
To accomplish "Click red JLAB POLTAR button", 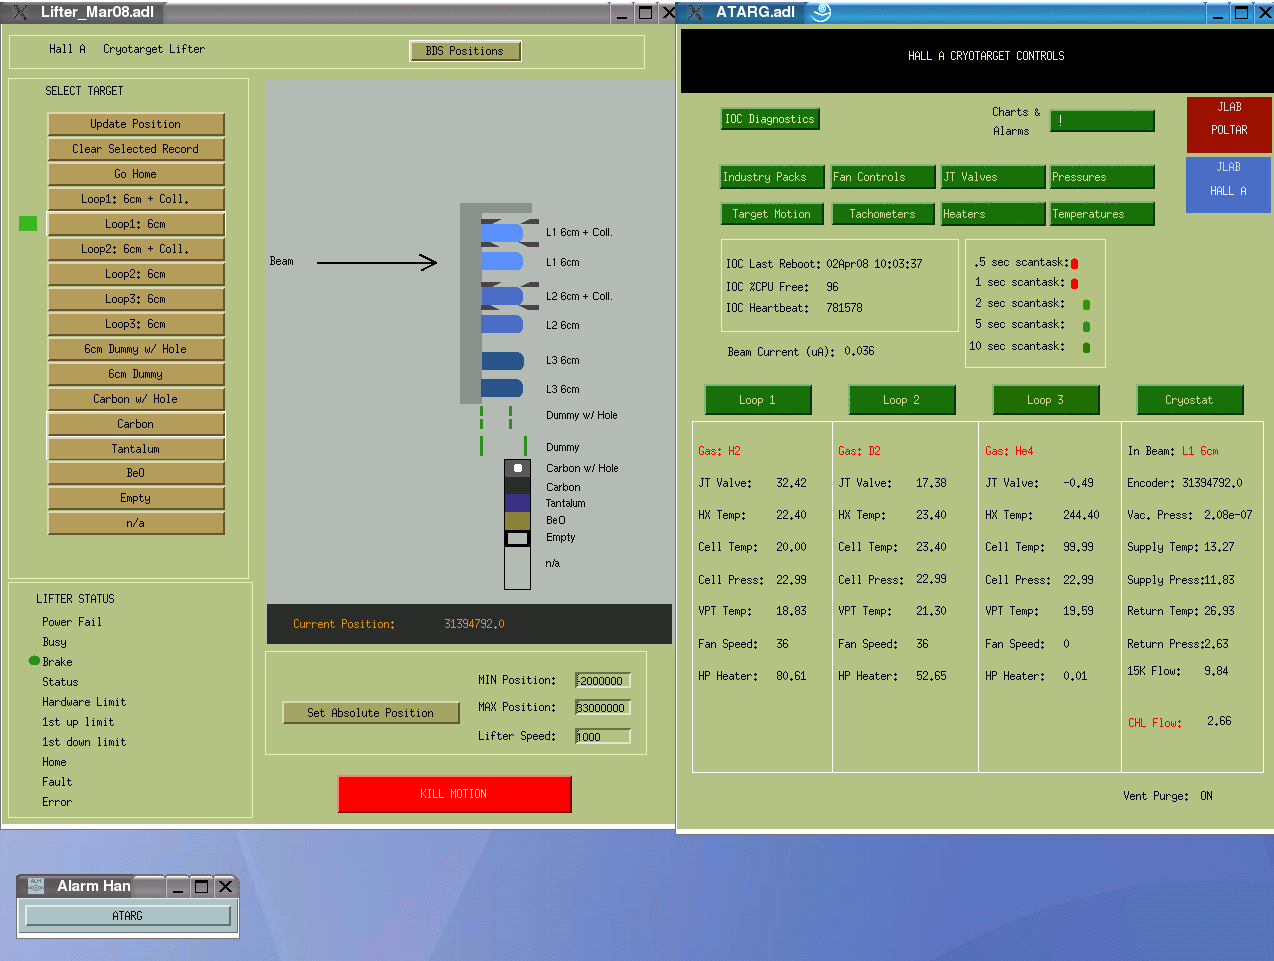I will (x=1229, y=125).
